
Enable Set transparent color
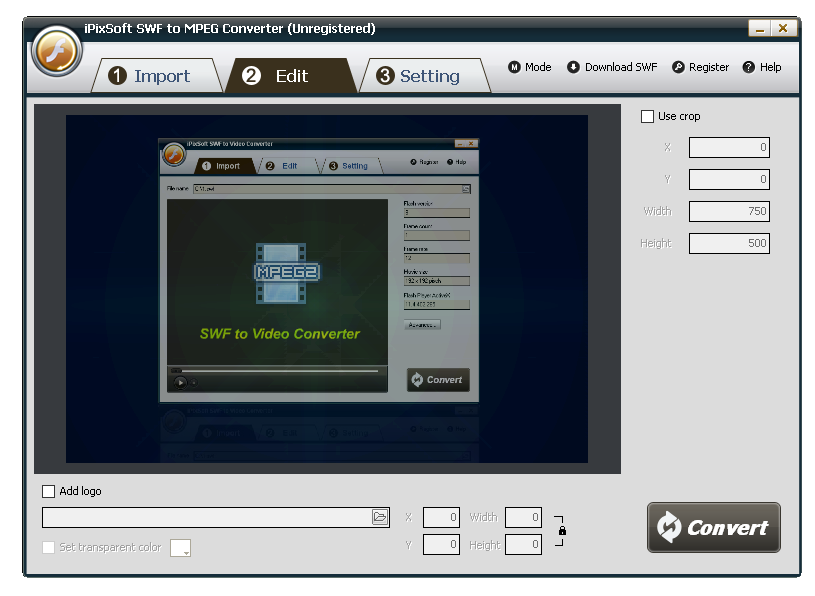coord(48,547)
